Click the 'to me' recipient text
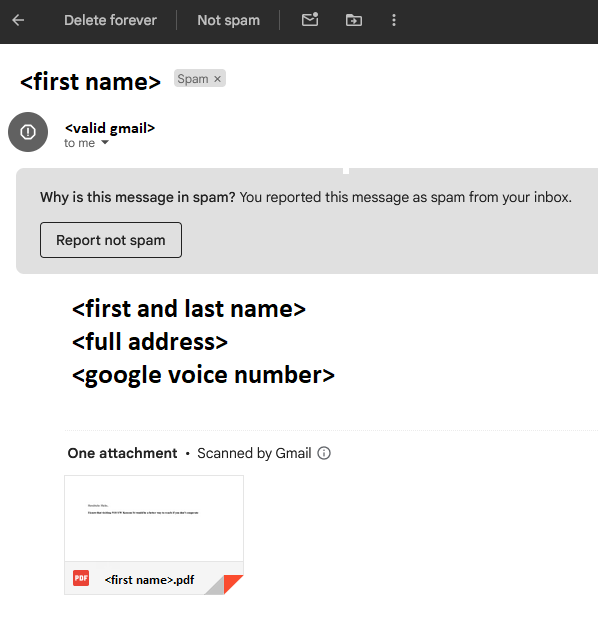The height and width of the screenshot is (622, 612). click(x=79, y=143)
